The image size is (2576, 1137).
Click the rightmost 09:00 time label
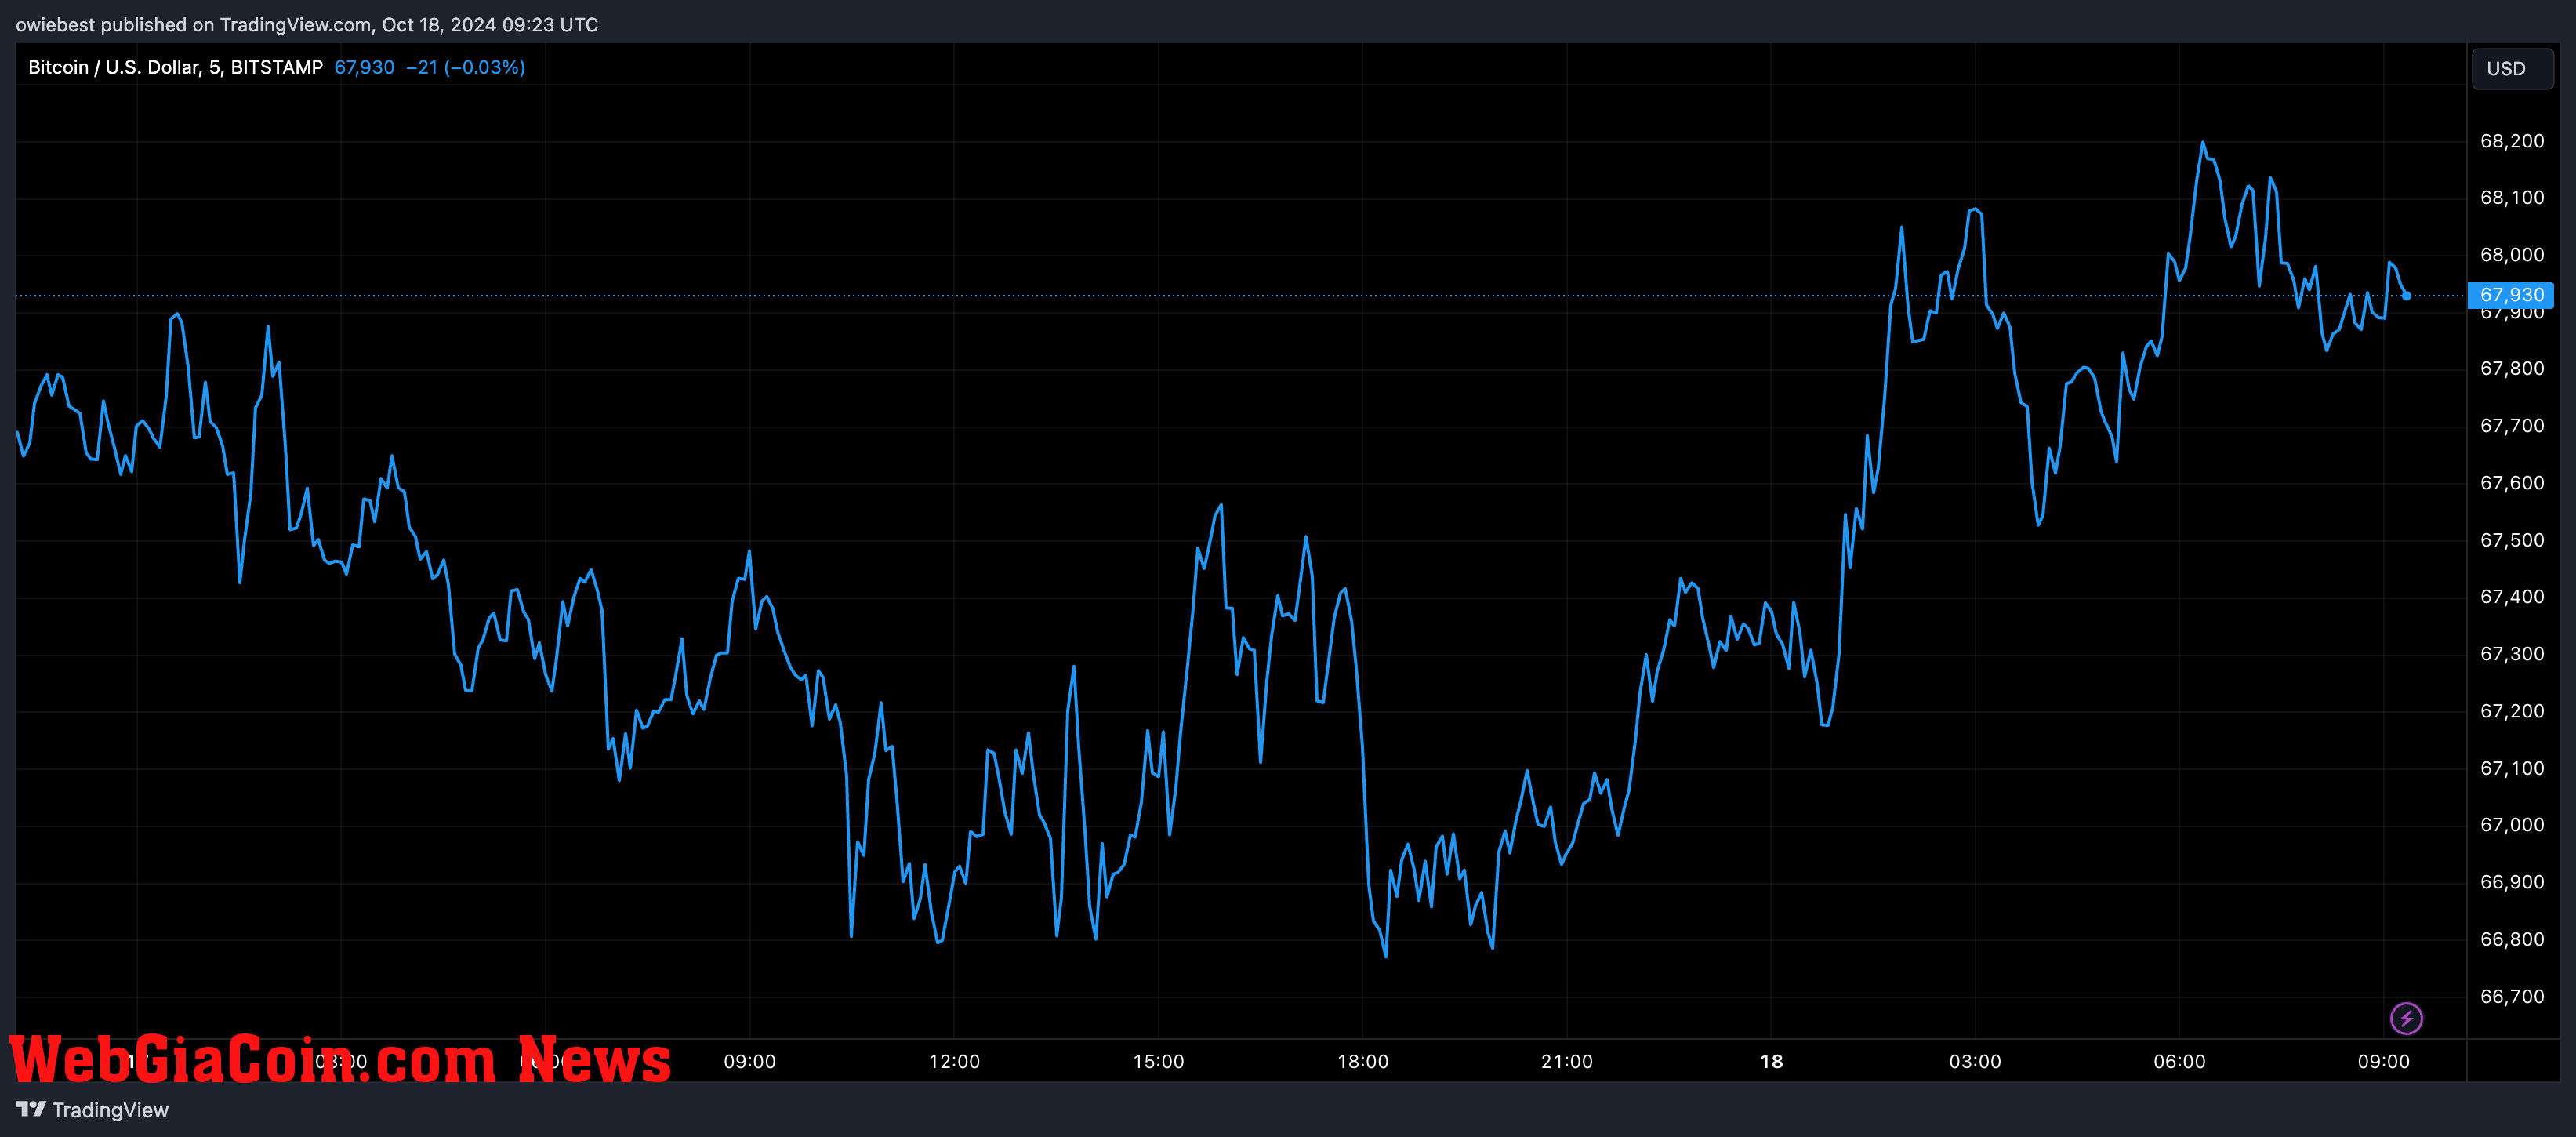(2384, 1061)
